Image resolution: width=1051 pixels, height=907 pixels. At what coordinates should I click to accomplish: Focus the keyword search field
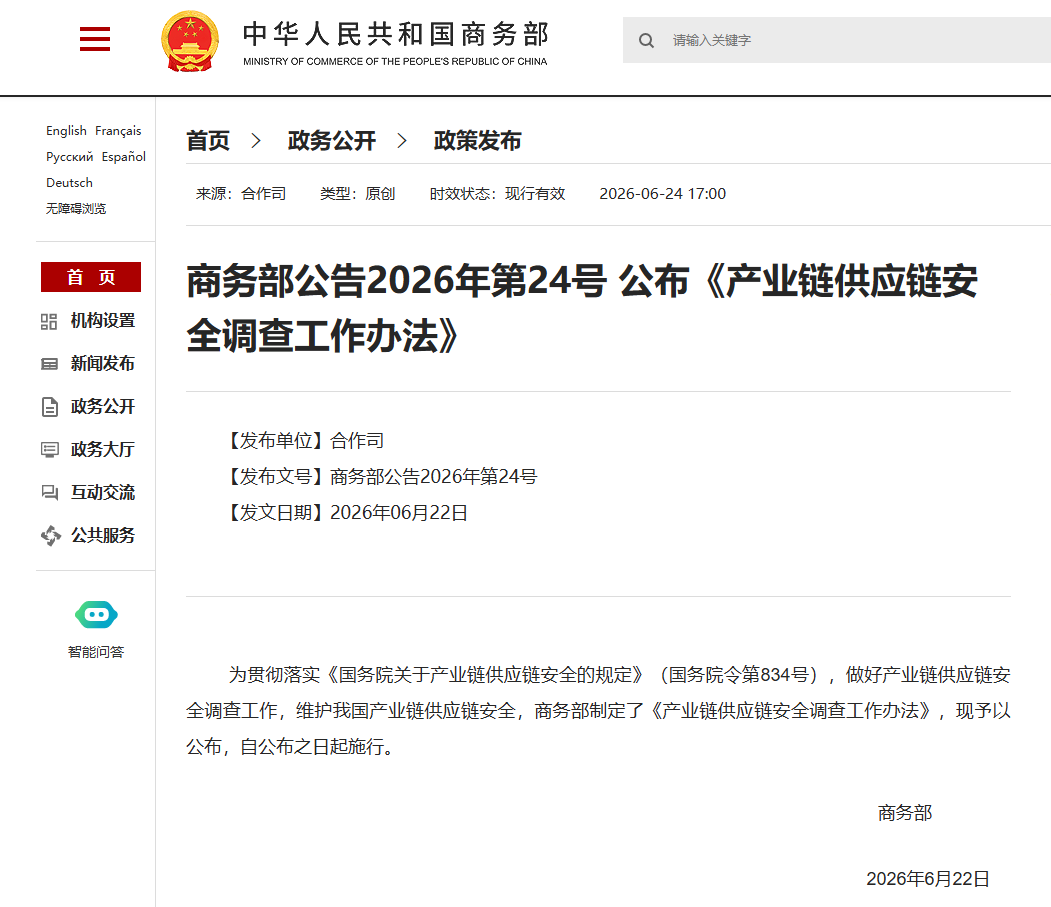837,40
